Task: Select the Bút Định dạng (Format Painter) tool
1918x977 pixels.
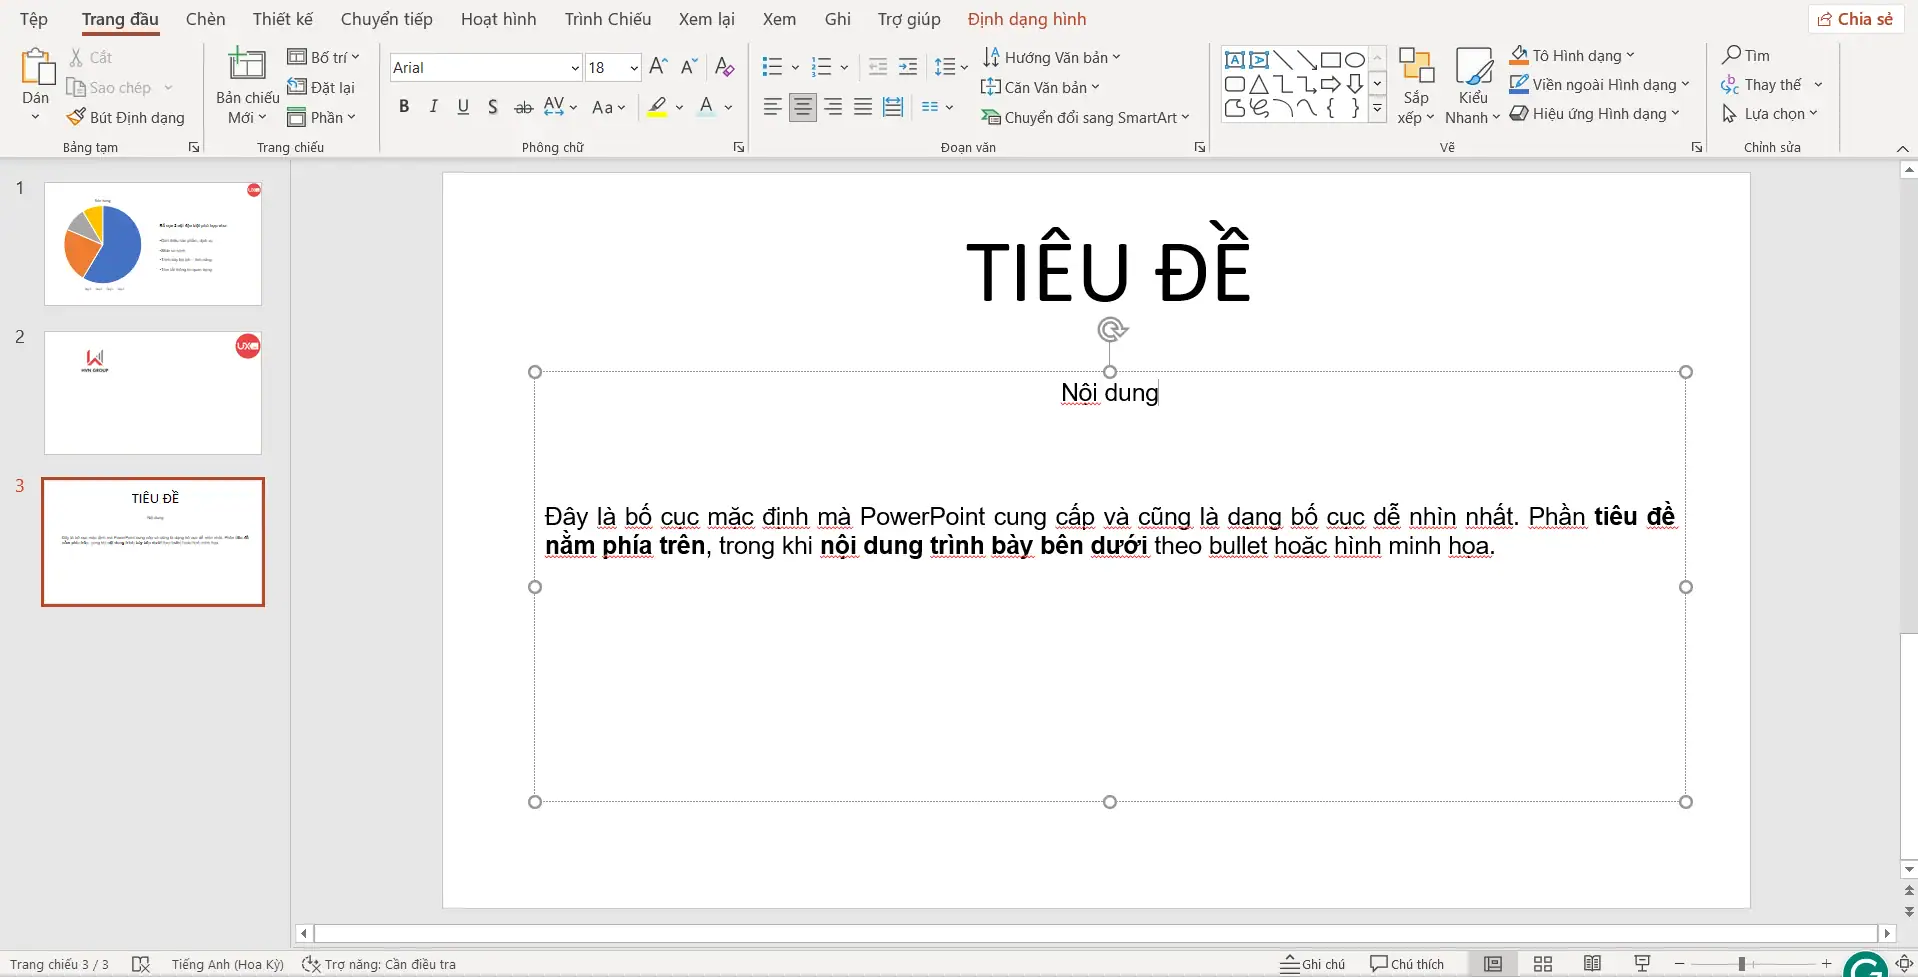Action: (125, 116)
